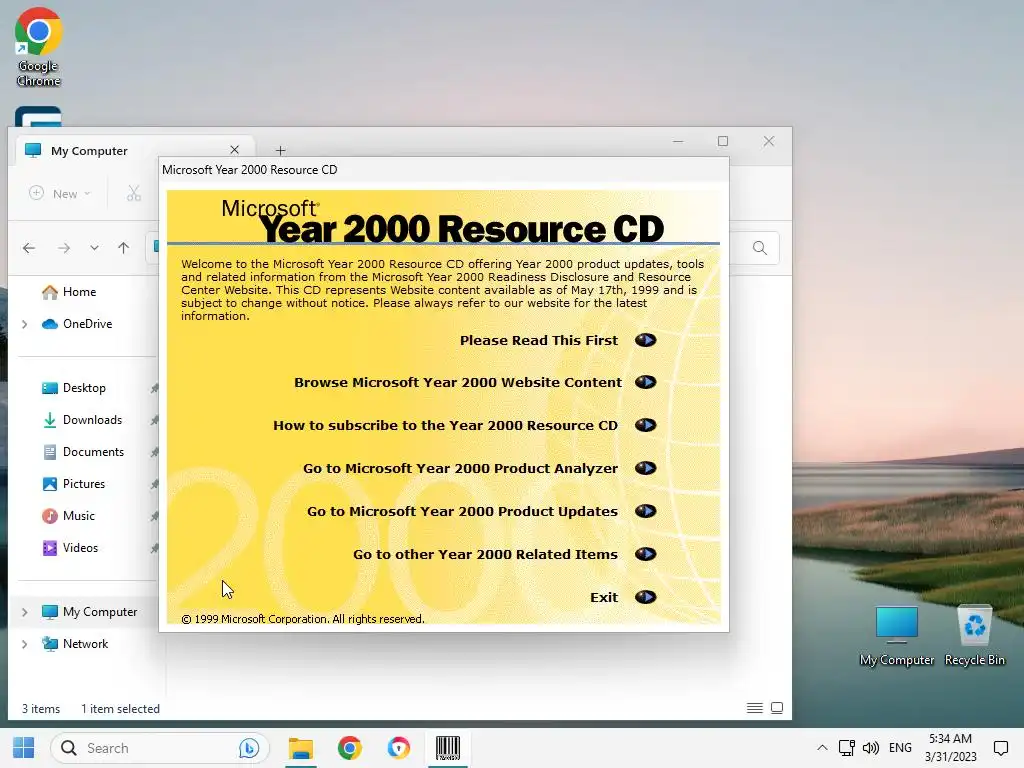Viewport: 1024px width, 768px height.
Task: Open recent locations dropdown in File Explorer
Action: (x=95, y=248)
